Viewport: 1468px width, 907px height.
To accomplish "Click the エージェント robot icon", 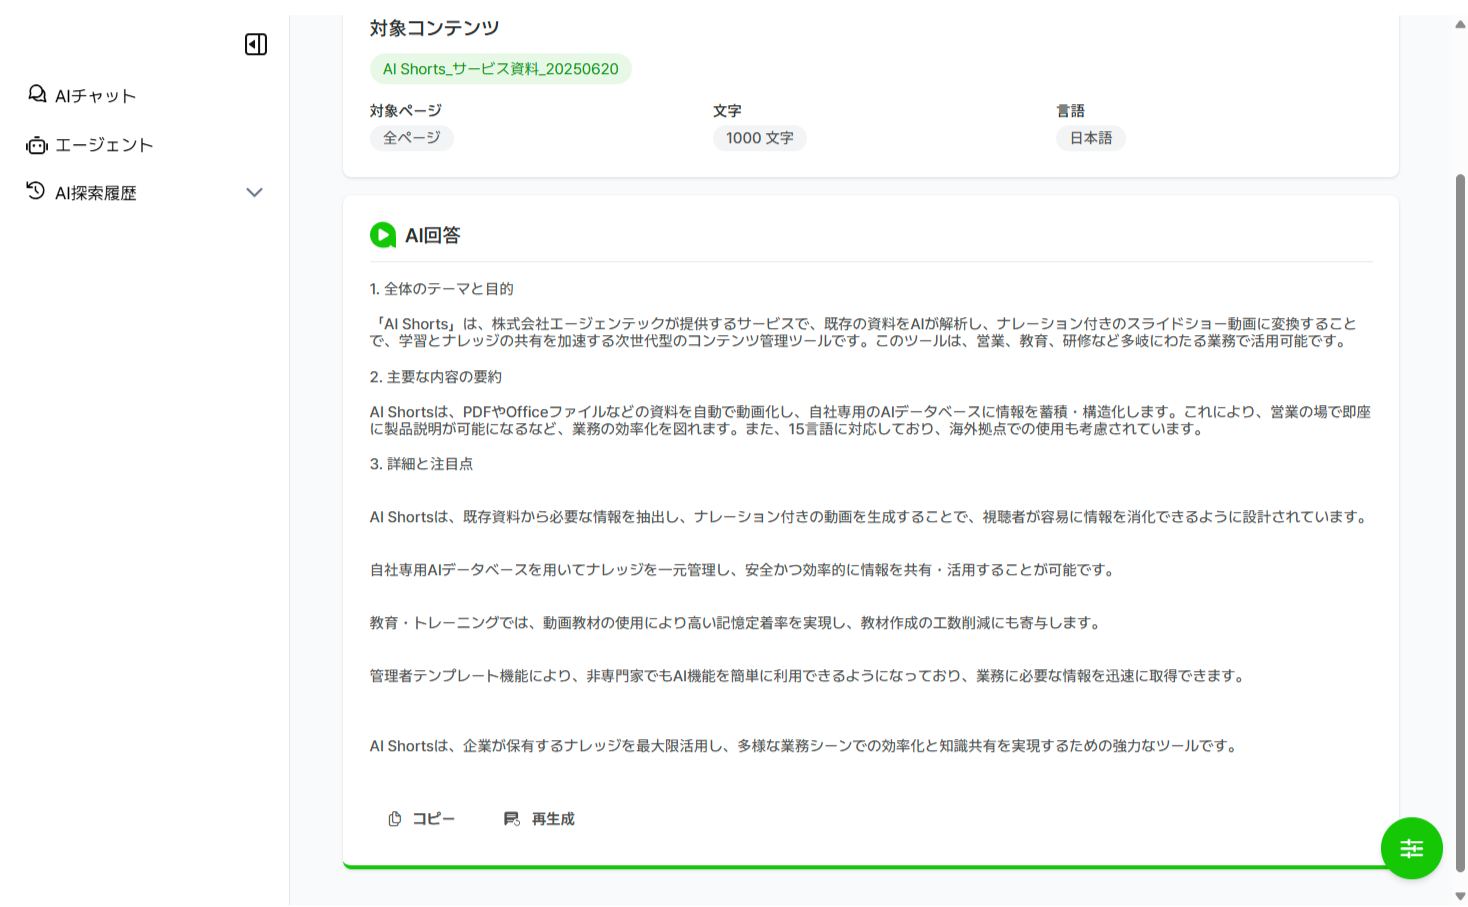I will coord(37,145).
